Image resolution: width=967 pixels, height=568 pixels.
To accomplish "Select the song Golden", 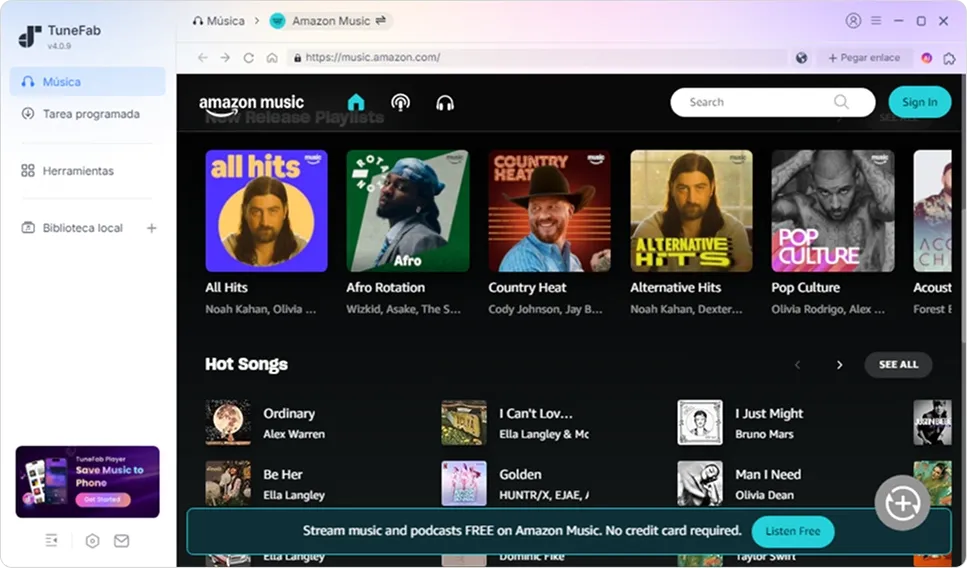I will [x=521, y=475].
